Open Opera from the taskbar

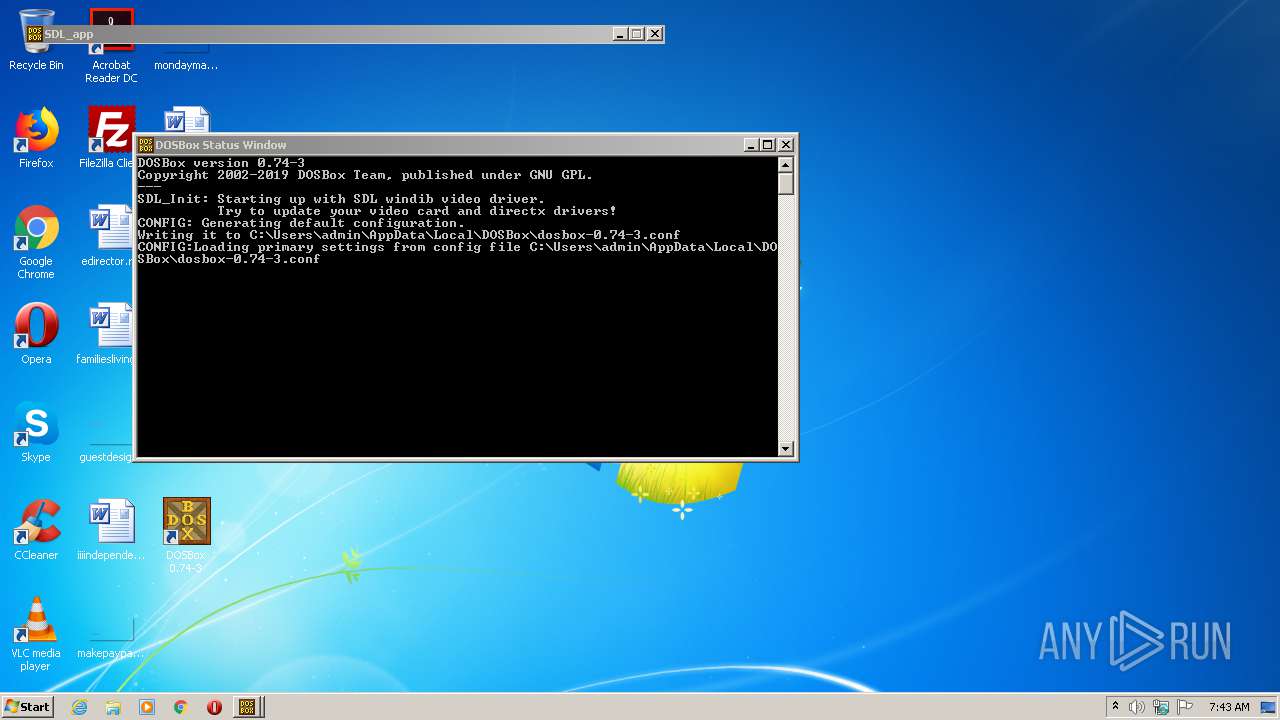point(214,707)
